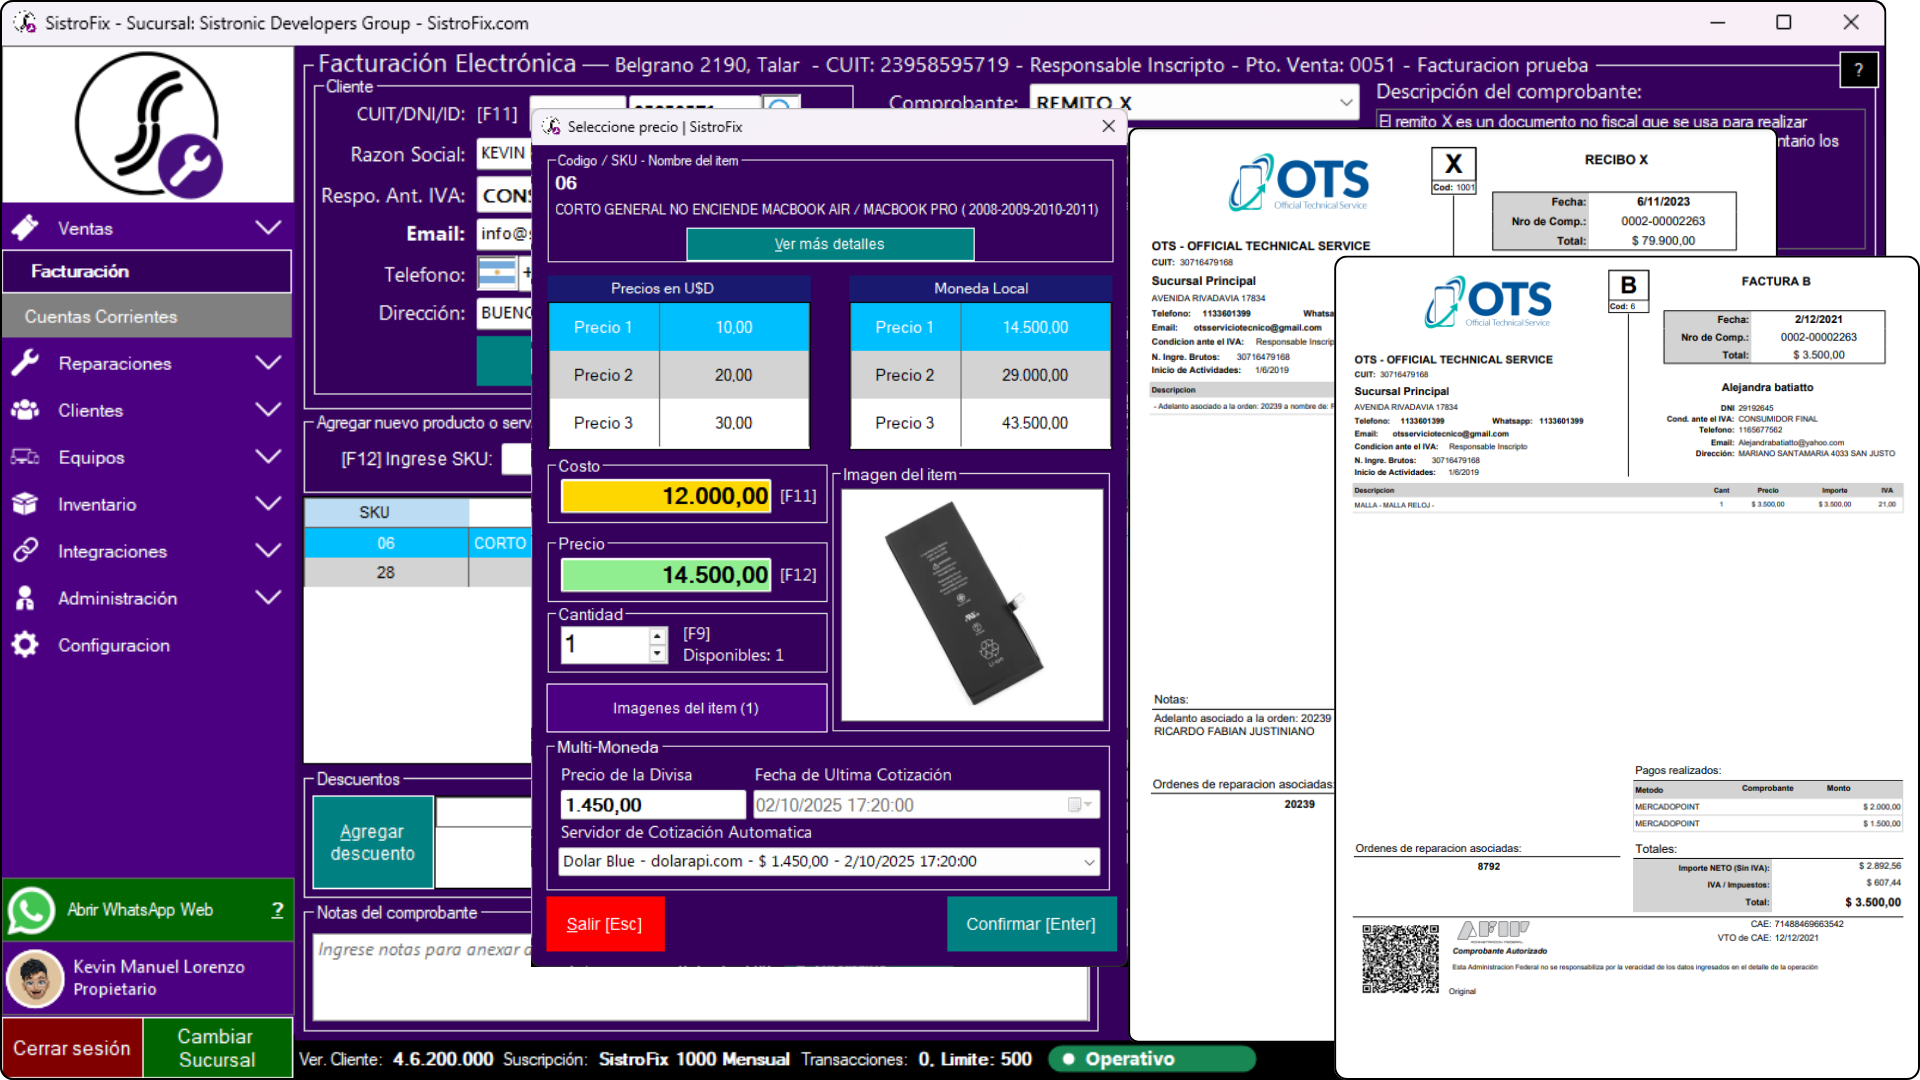
Task: Open Cuentas Corrientes submenu item
Action: pyautogui.click(x=147, y=316)
